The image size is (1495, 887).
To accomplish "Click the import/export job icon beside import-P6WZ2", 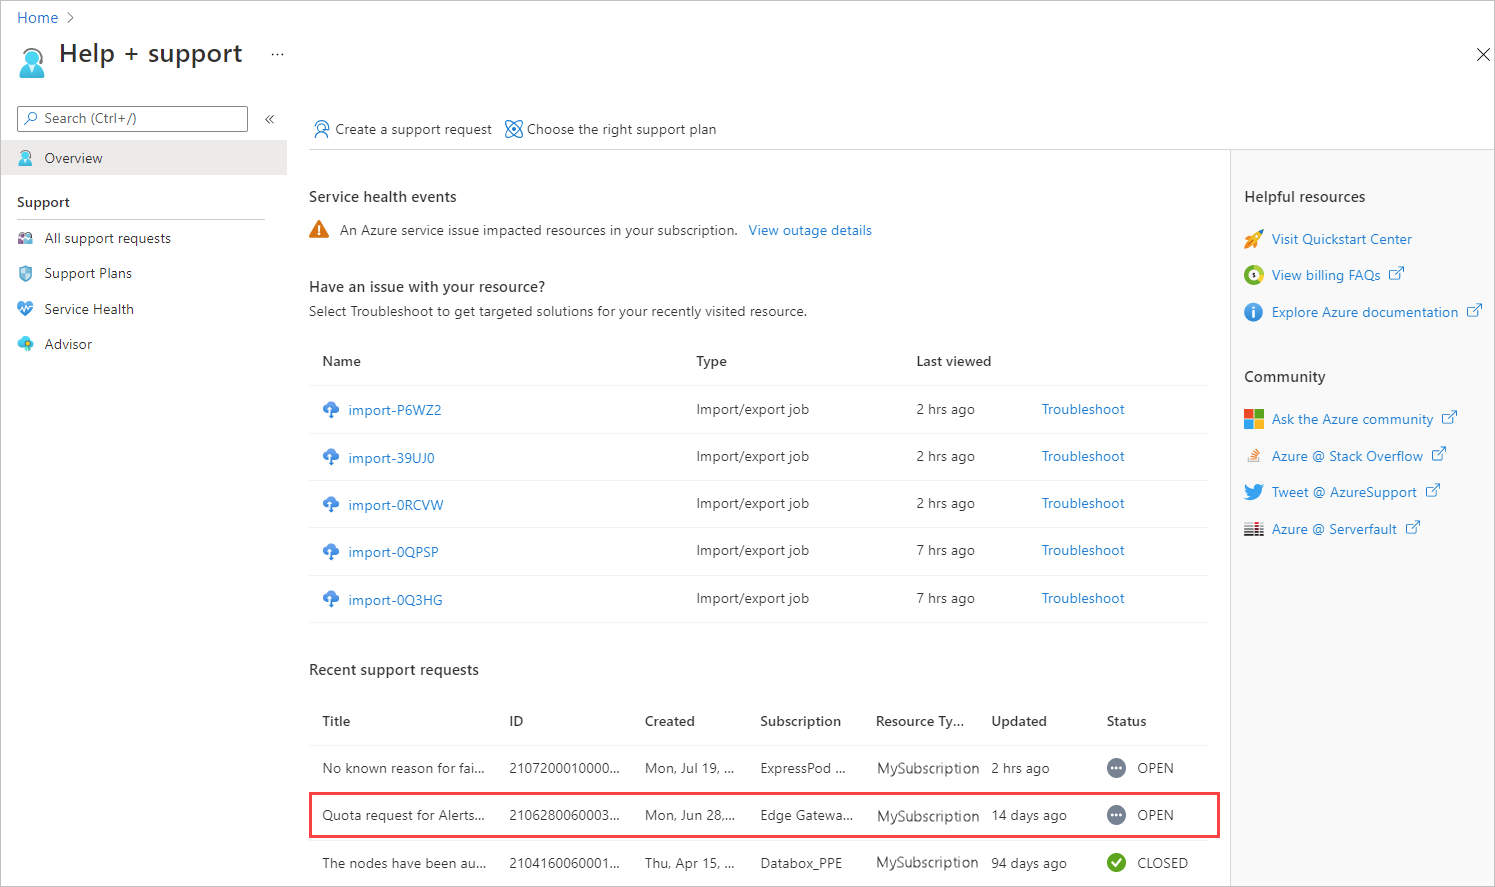I will [x=331, y=408].
